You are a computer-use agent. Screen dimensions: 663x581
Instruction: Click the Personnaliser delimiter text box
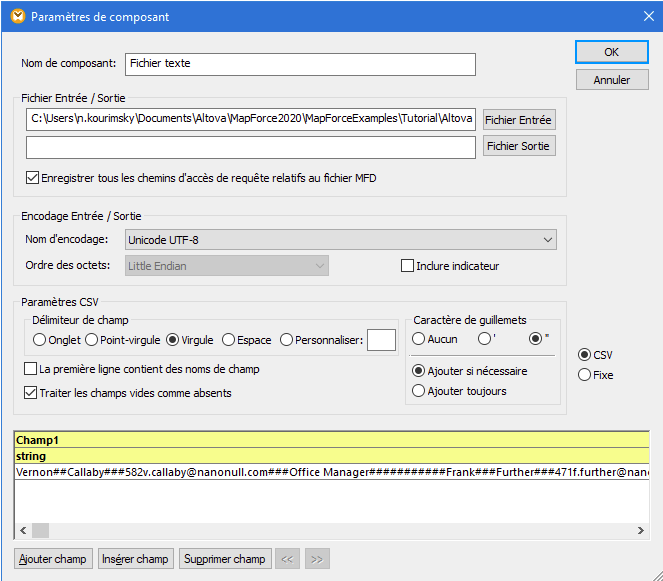(x=381, y=341)
